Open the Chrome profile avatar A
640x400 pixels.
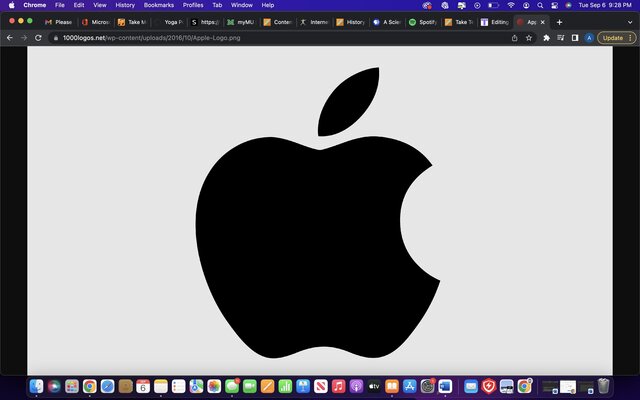click(x=589, y=38)
